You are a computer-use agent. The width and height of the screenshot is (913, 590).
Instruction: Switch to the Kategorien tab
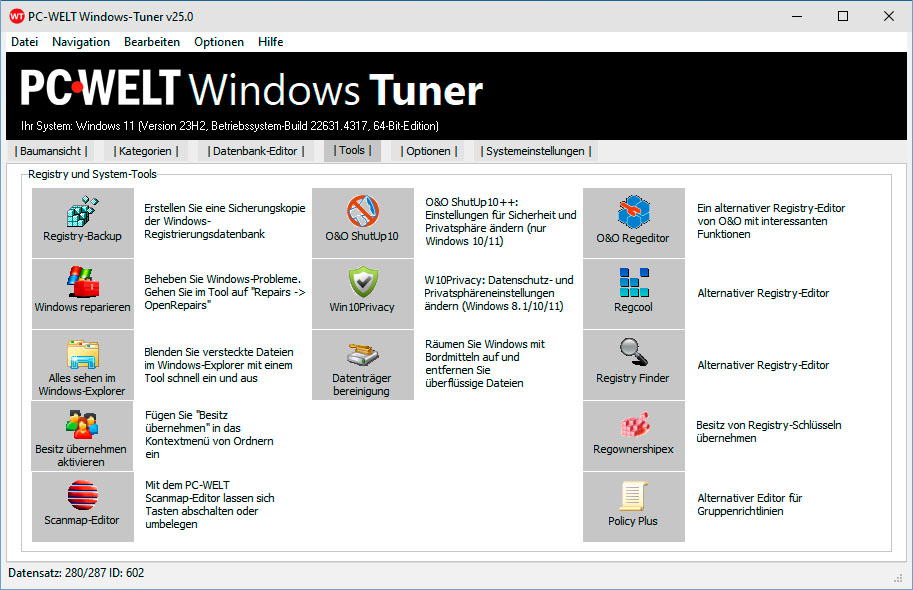point(146,151)
